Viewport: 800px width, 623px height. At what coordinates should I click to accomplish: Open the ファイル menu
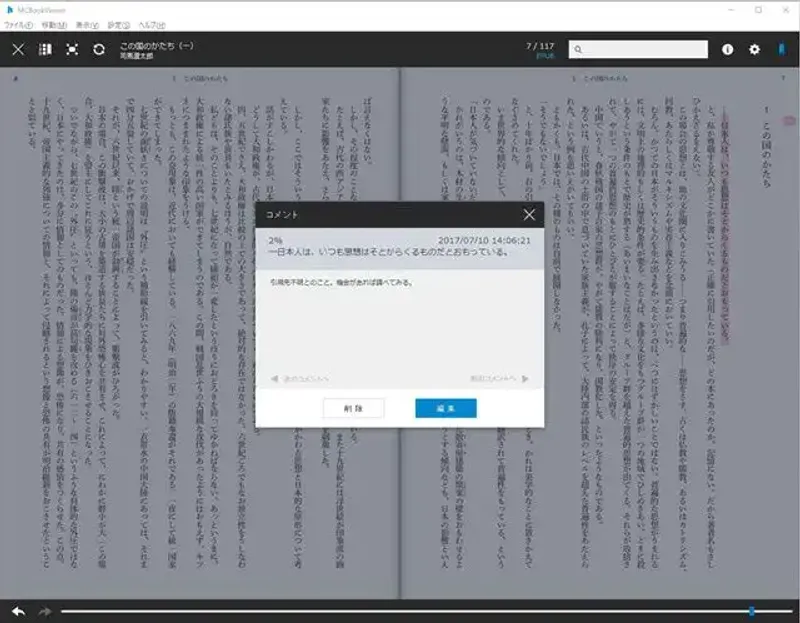click(19, 24)
